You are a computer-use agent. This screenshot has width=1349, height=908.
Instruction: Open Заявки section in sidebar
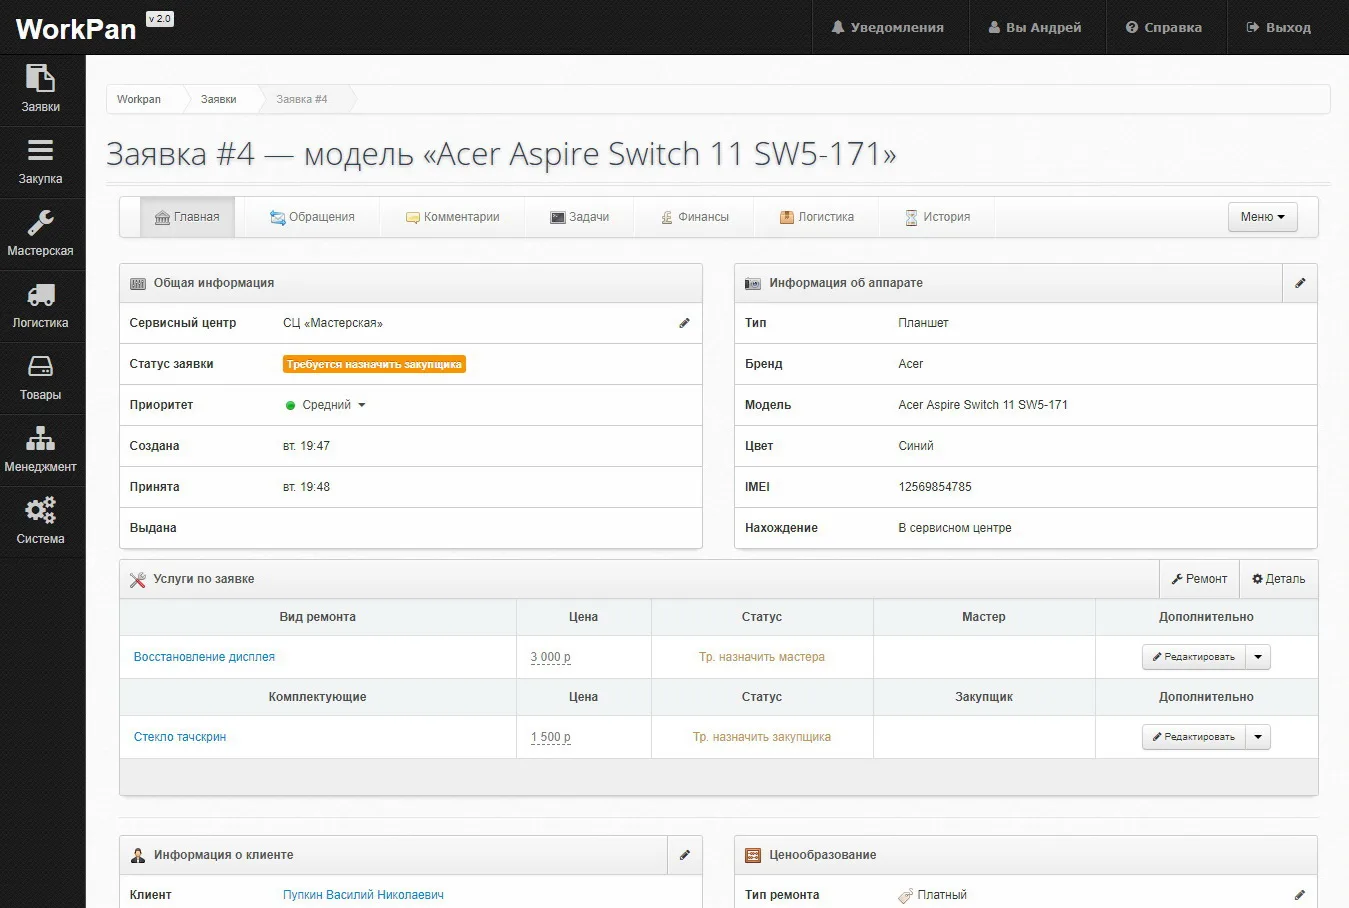tap(41, 90)
